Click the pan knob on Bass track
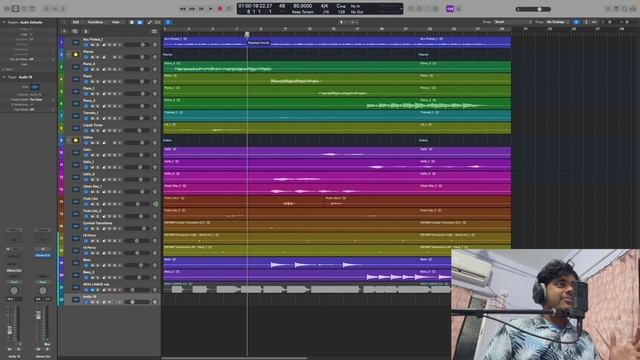Screen dimensions: 640x360 pos(155,265)
